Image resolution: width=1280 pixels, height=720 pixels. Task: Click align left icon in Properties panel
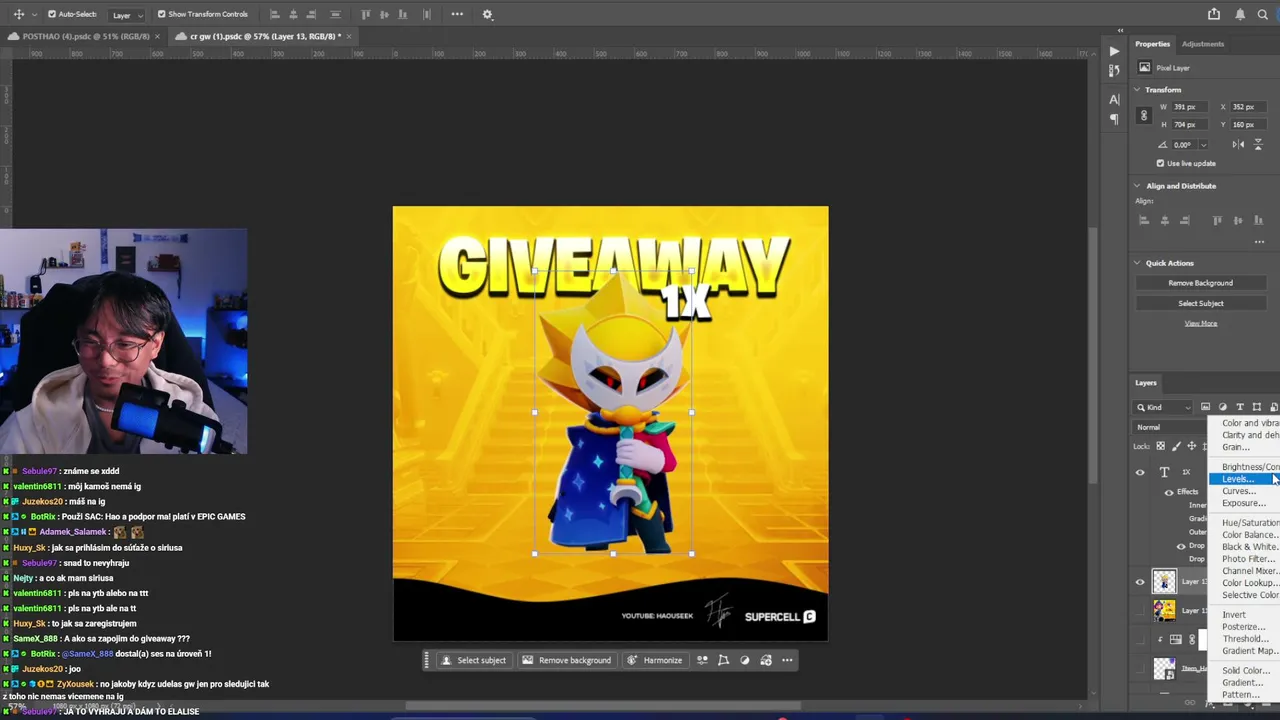click(1144, 220)
